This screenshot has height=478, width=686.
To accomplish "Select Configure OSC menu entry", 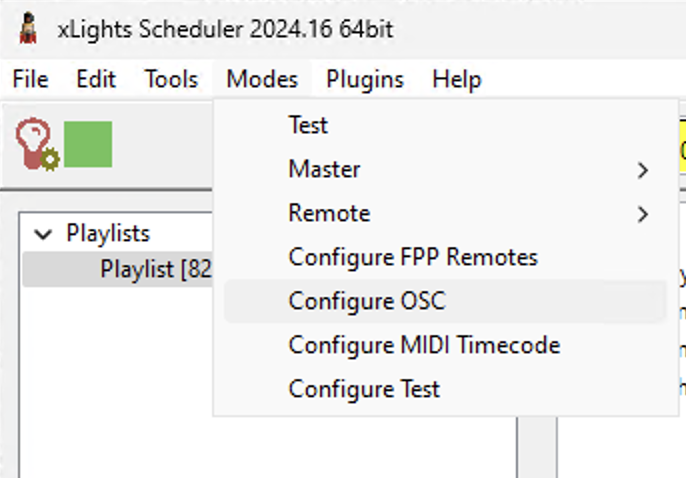I will [367, 301].
